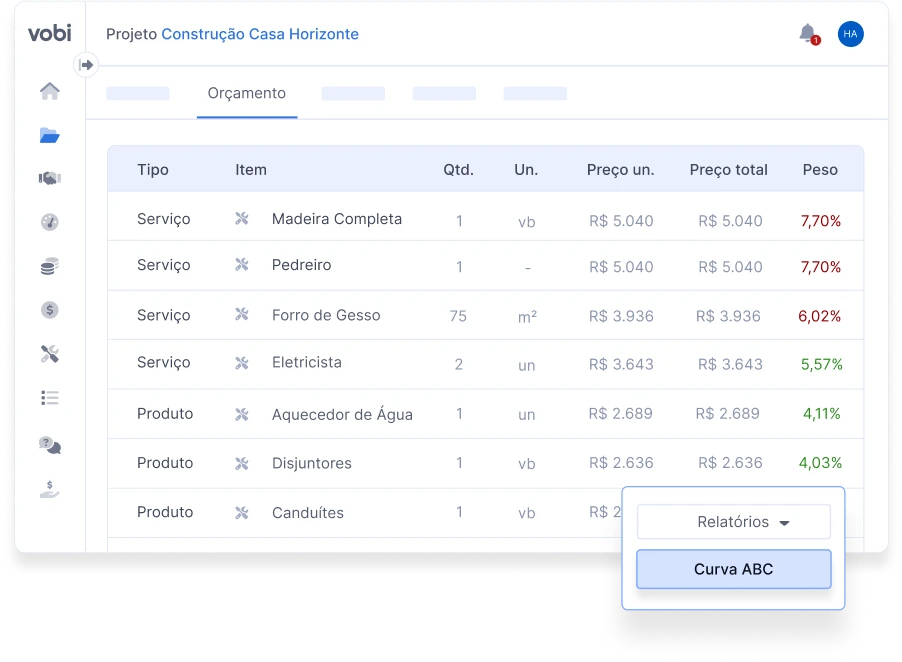Open the hand holding dollar icon
The height and width of the screenshot is (662, 902).
(x=49, y=489)
